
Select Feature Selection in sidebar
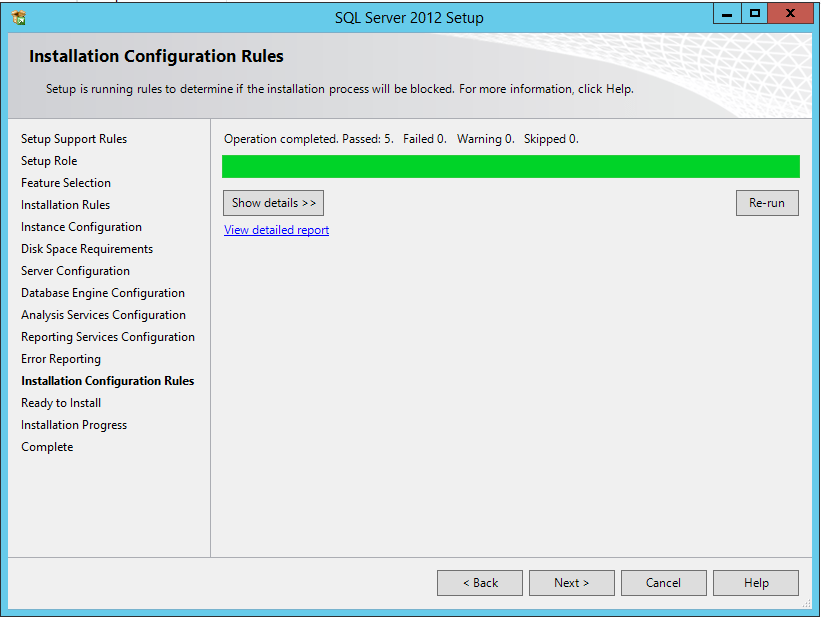pos(66,183)
